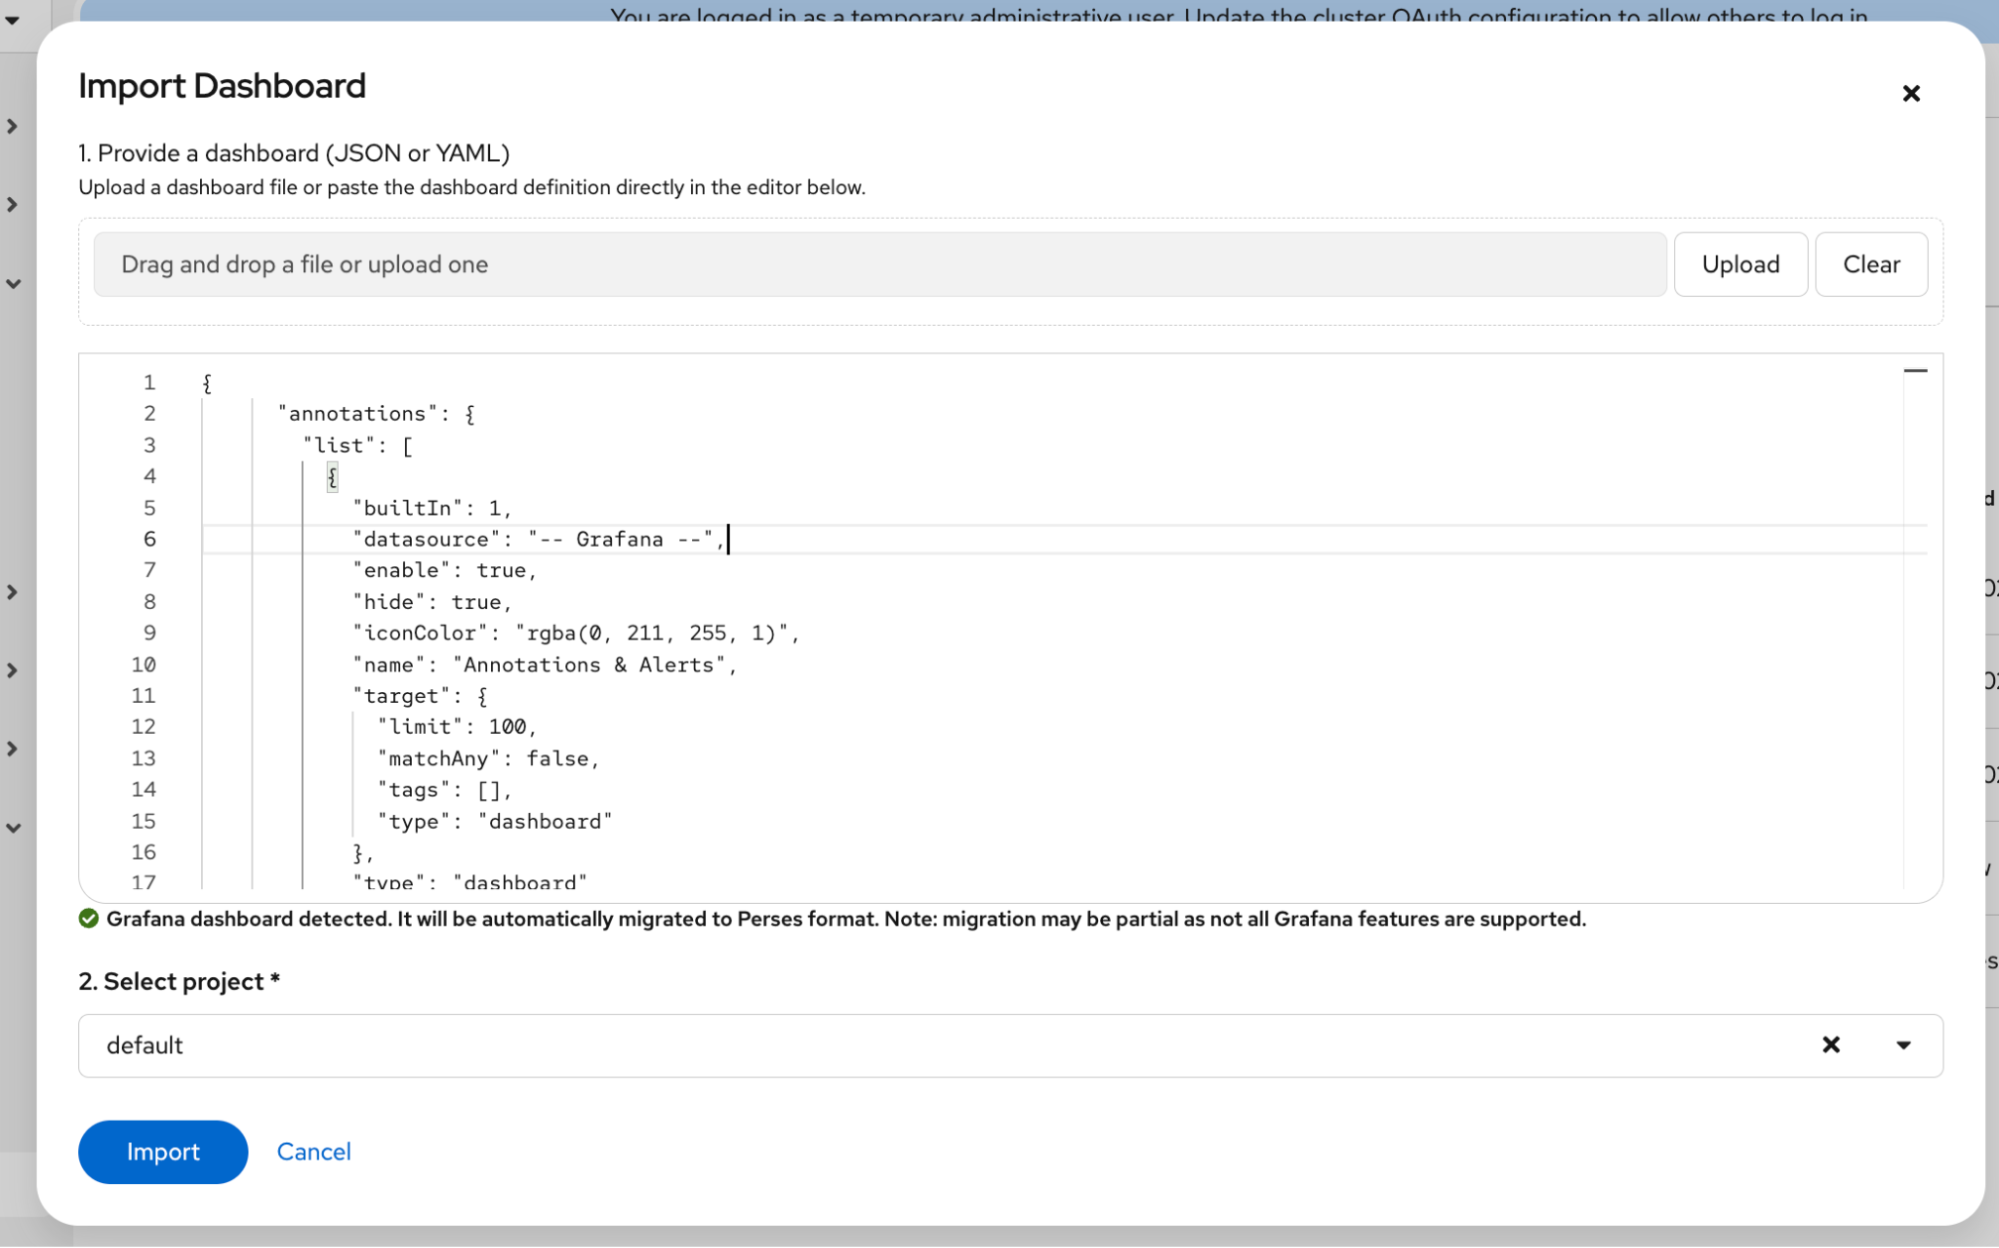Screen dimensions: 1999x1248
Task: Open the project selection dropdown arrow
Action: 1903,1045
